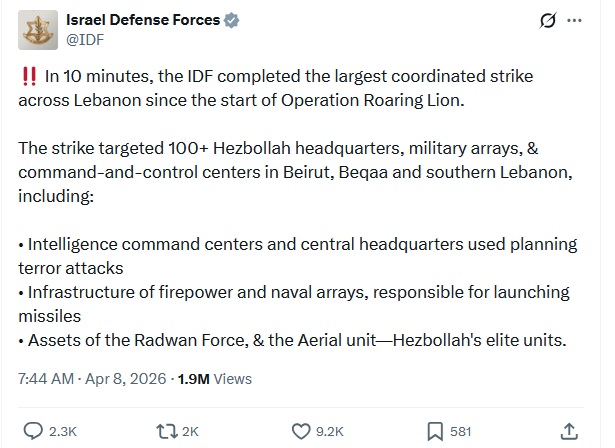615x448 pixels.
Task: Click the 2.3K reply count
Action: click(63, 431)
